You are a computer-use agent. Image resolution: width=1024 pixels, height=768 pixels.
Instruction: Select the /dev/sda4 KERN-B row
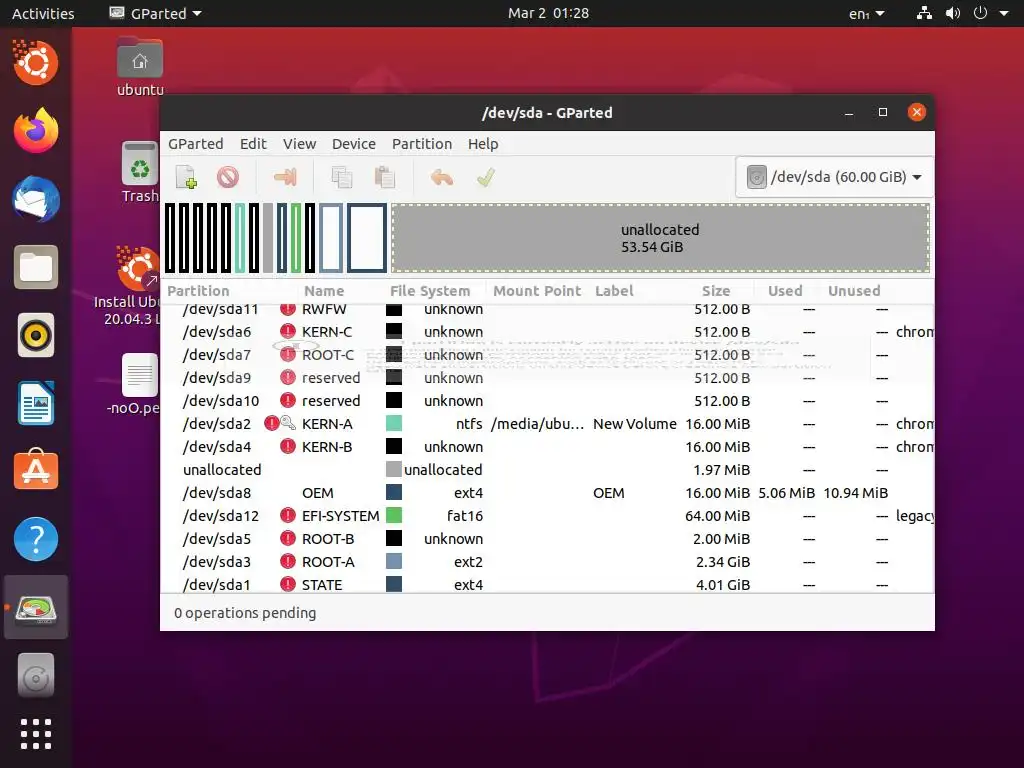547,447
